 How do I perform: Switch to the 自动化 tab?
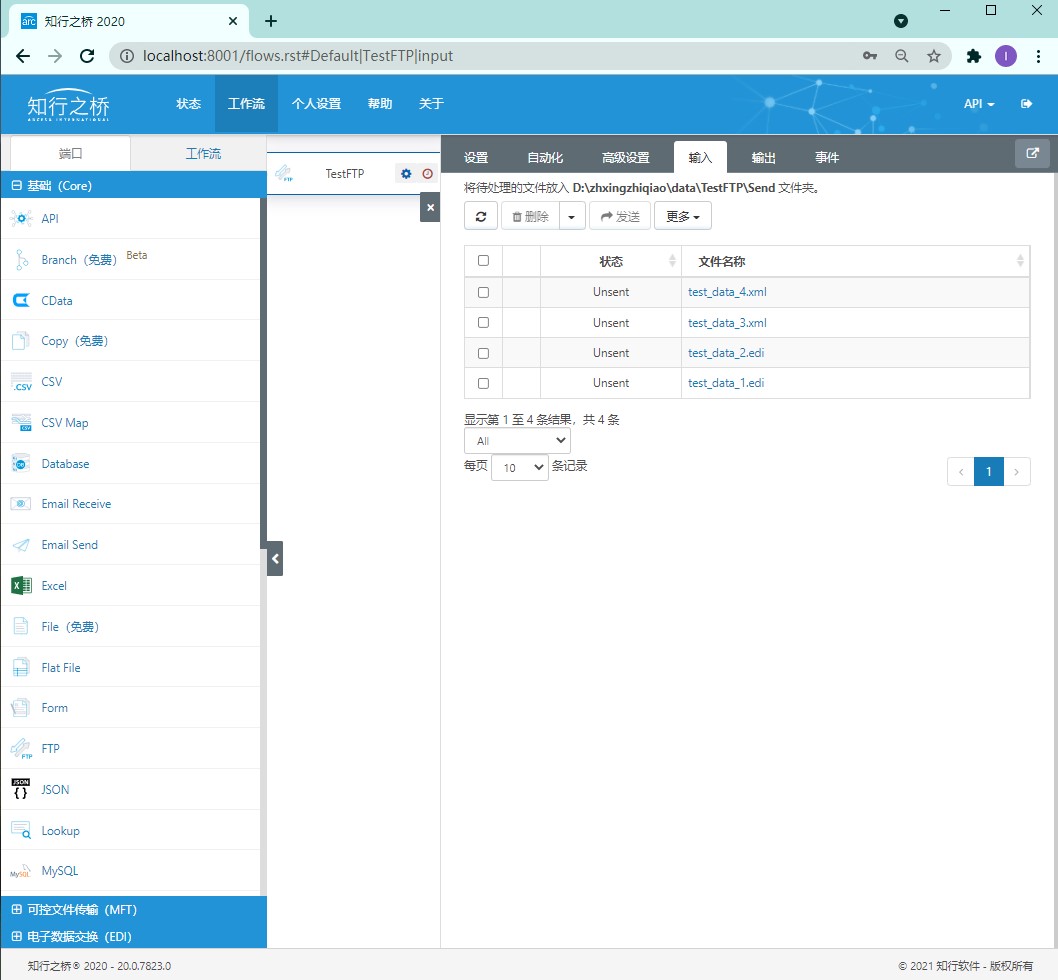[545, 158]
